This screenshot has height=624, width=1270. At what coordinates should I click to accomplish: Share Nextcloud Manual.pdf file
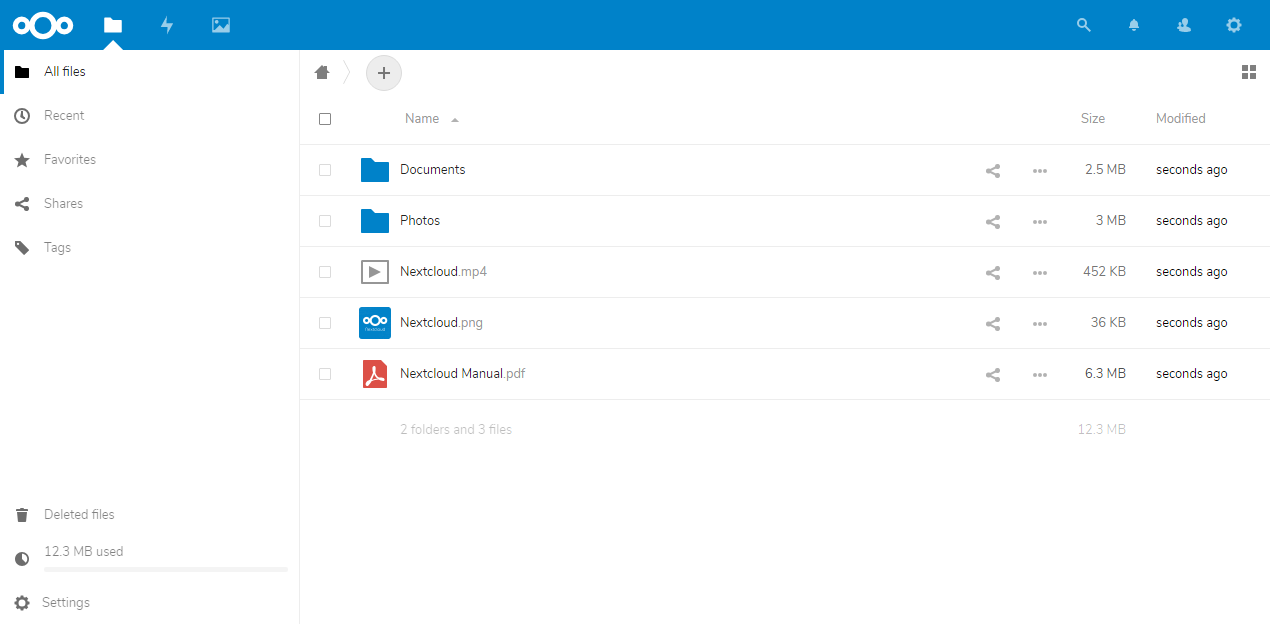993,375
